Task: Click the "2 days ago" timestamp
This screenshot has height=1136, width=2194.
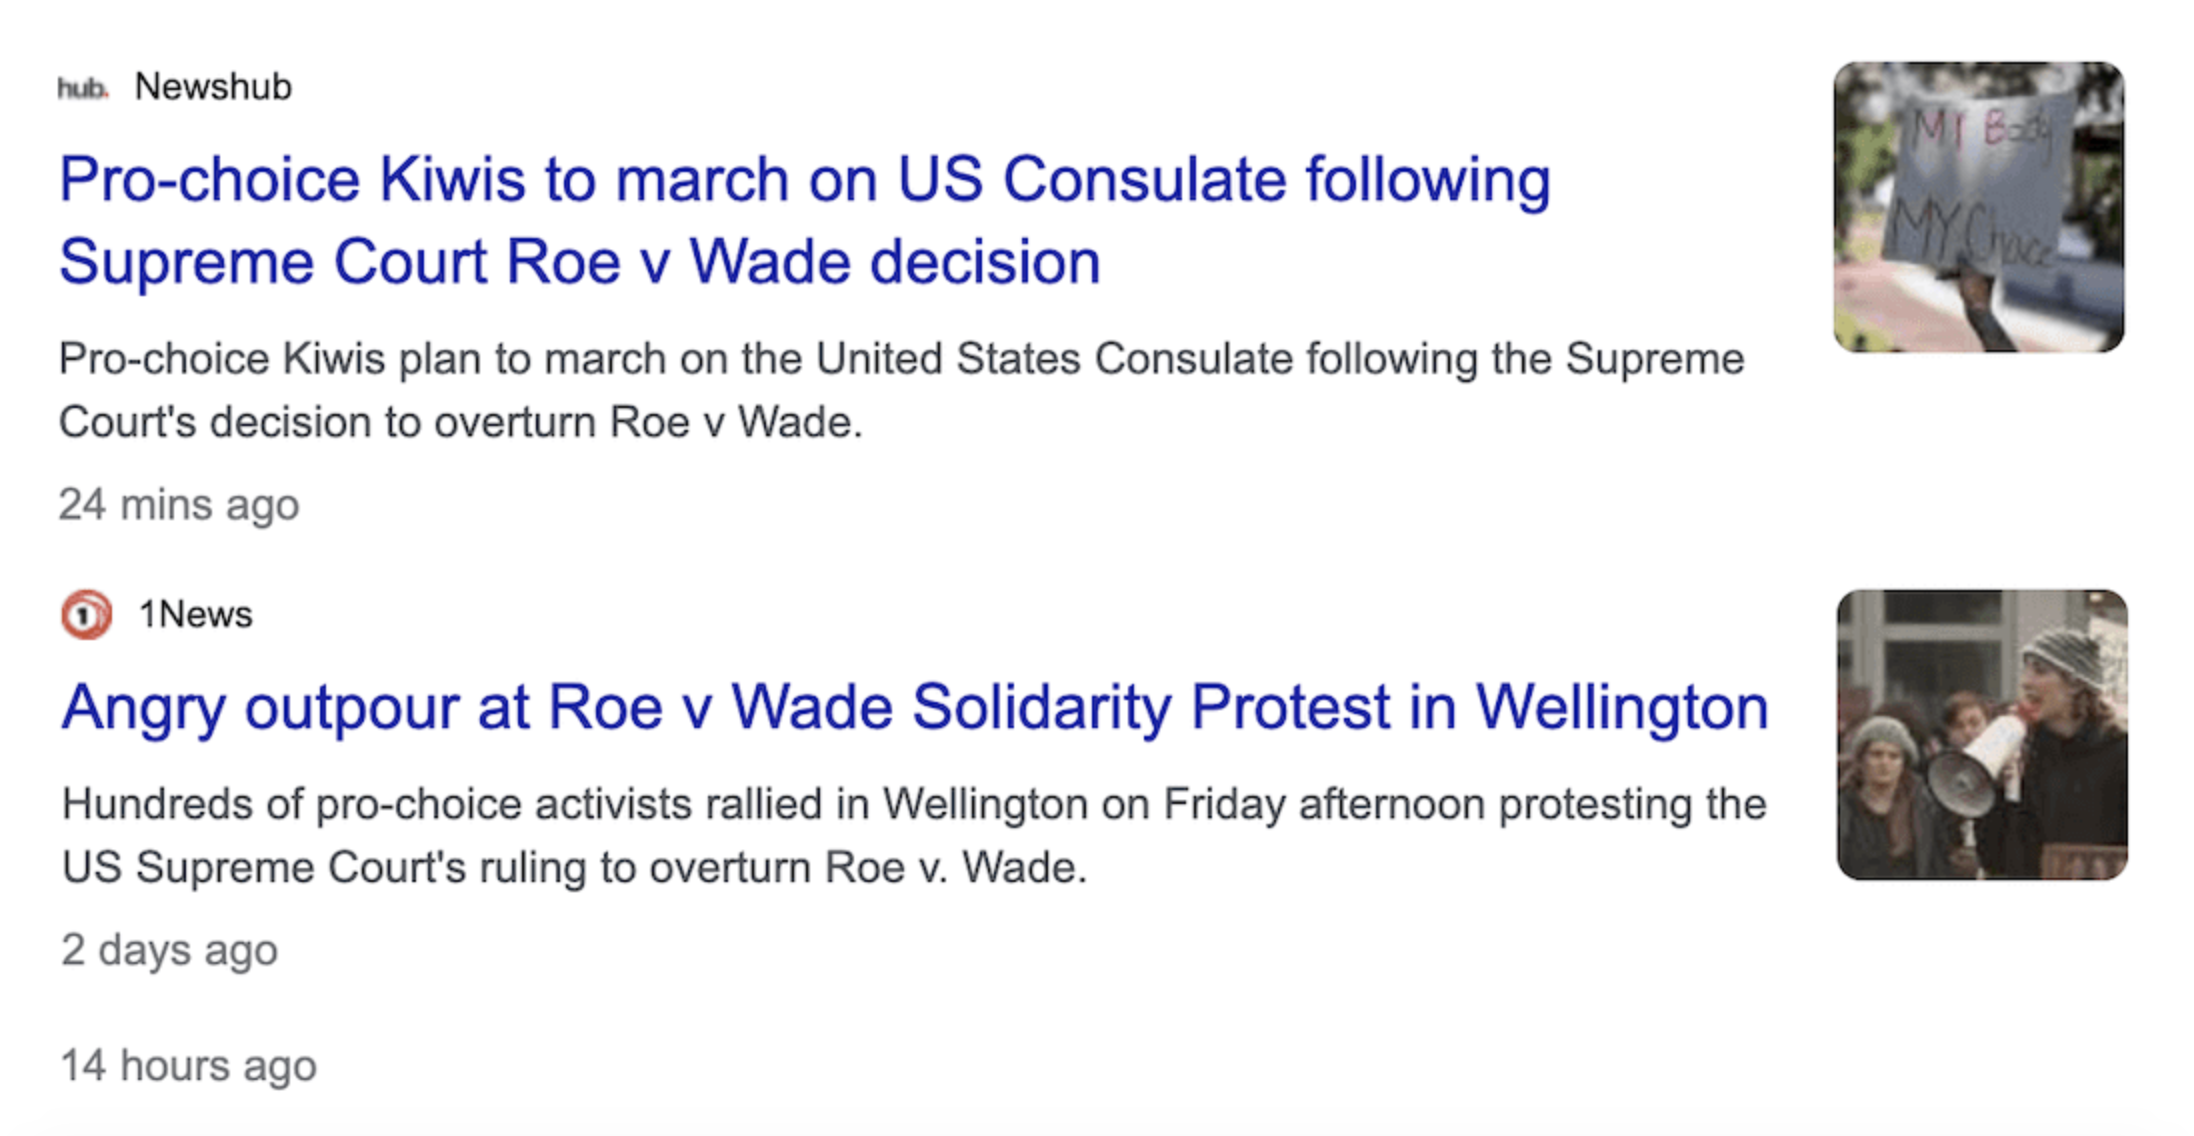Action: pos(169,949)
